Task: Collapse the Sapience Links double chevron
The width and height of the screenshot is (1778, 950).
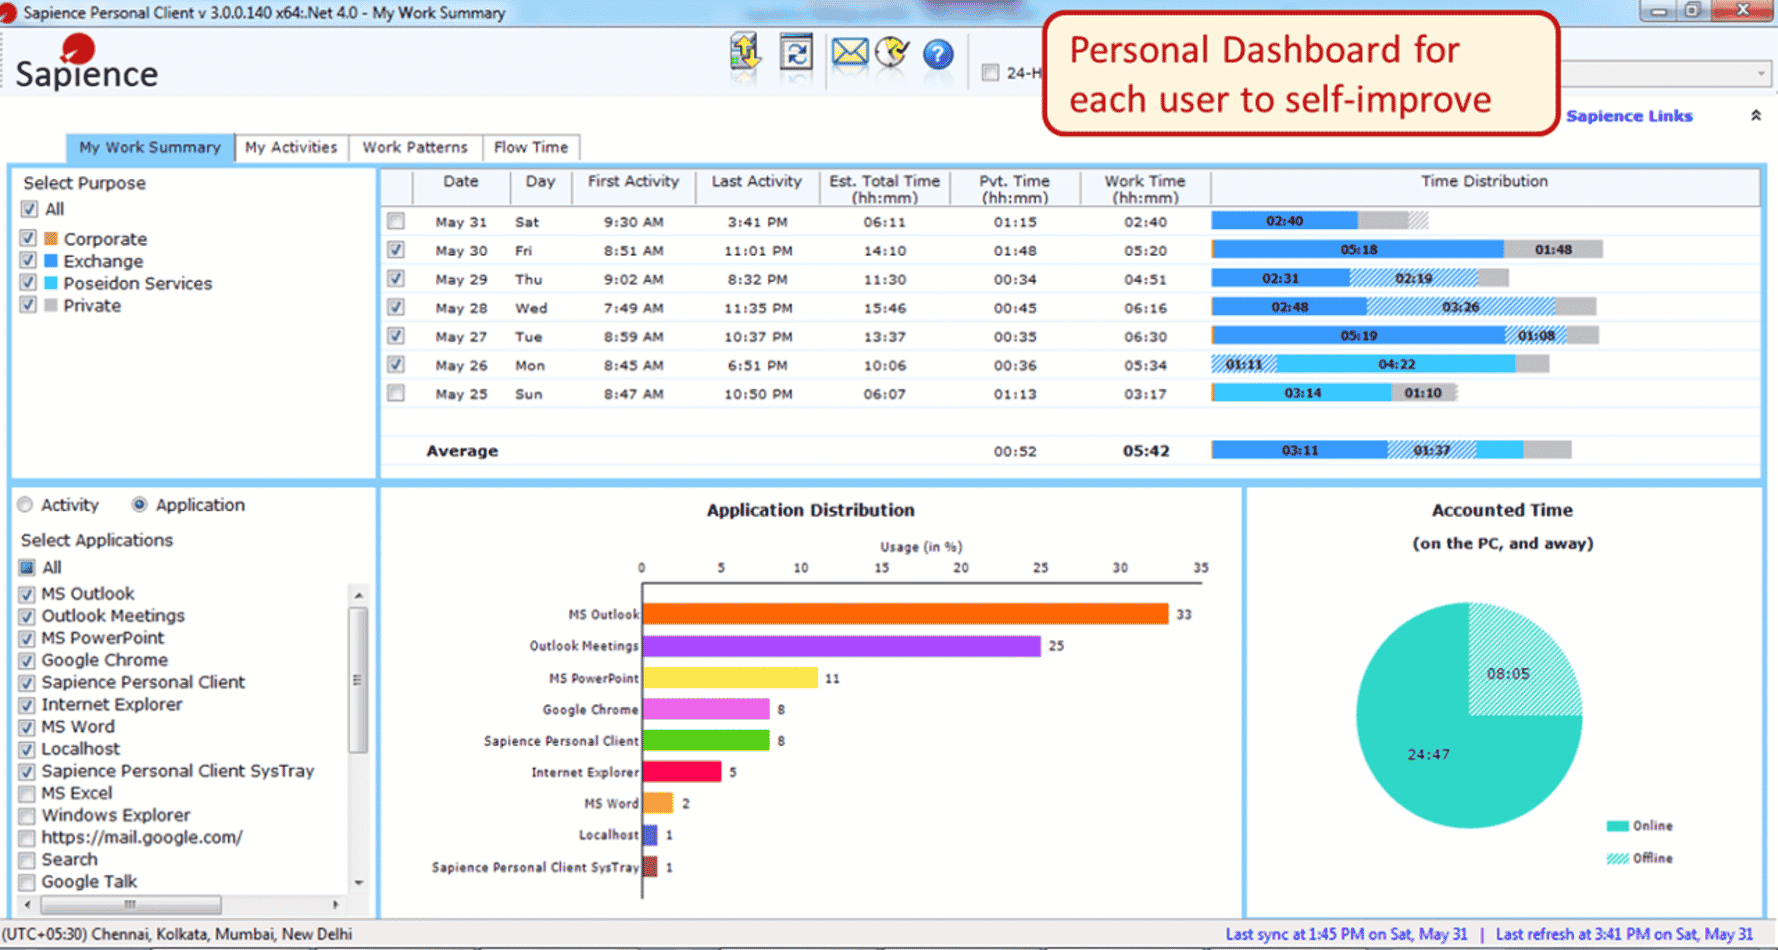Action: pos(1755,116)
